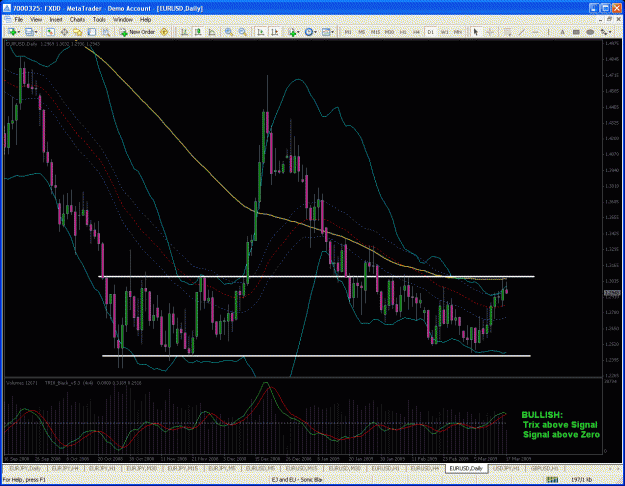Open the Strategy Tester icon

pos(106,32)
